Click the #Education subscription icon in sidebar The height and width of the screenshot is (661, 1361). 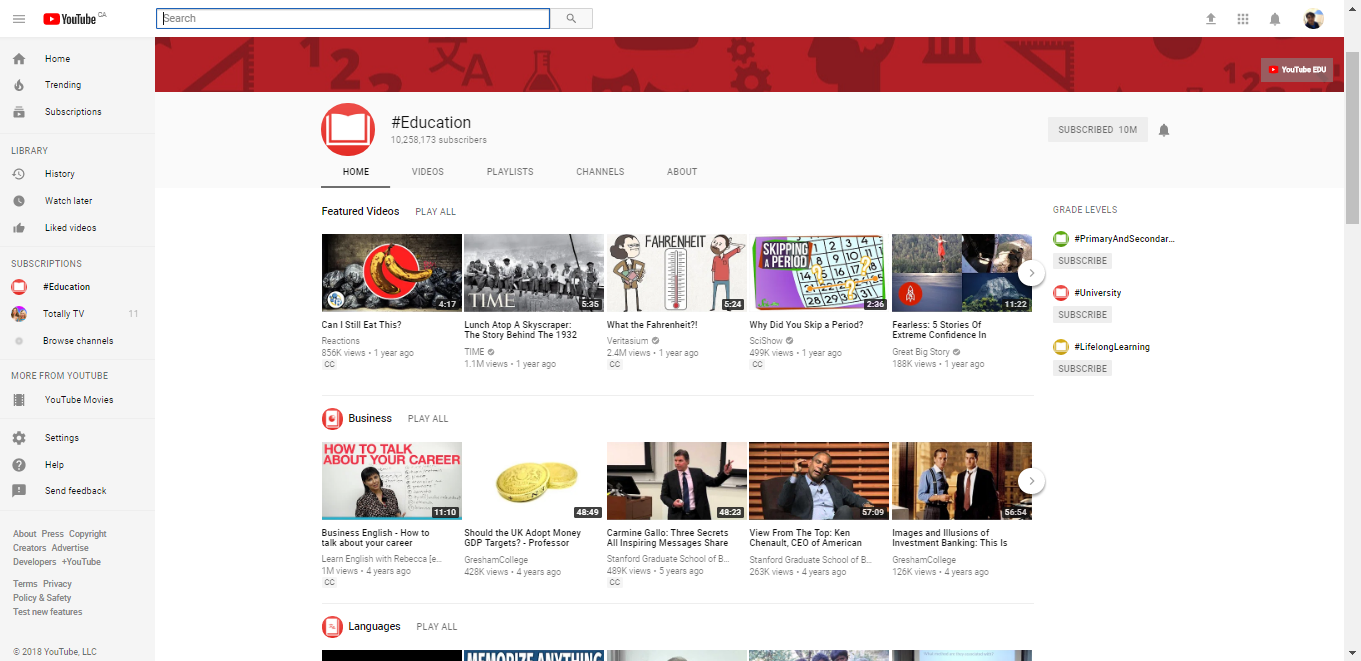point(19,287)
